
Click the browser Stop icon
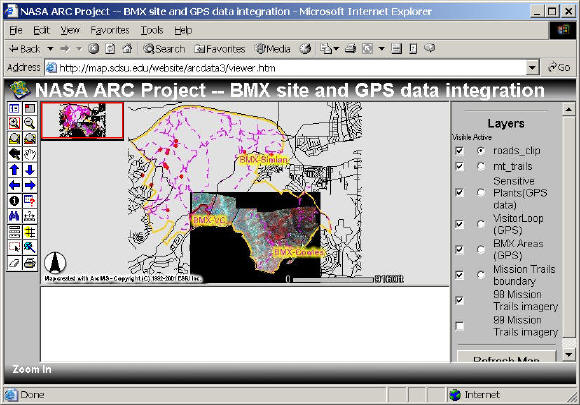click(94, 48)
